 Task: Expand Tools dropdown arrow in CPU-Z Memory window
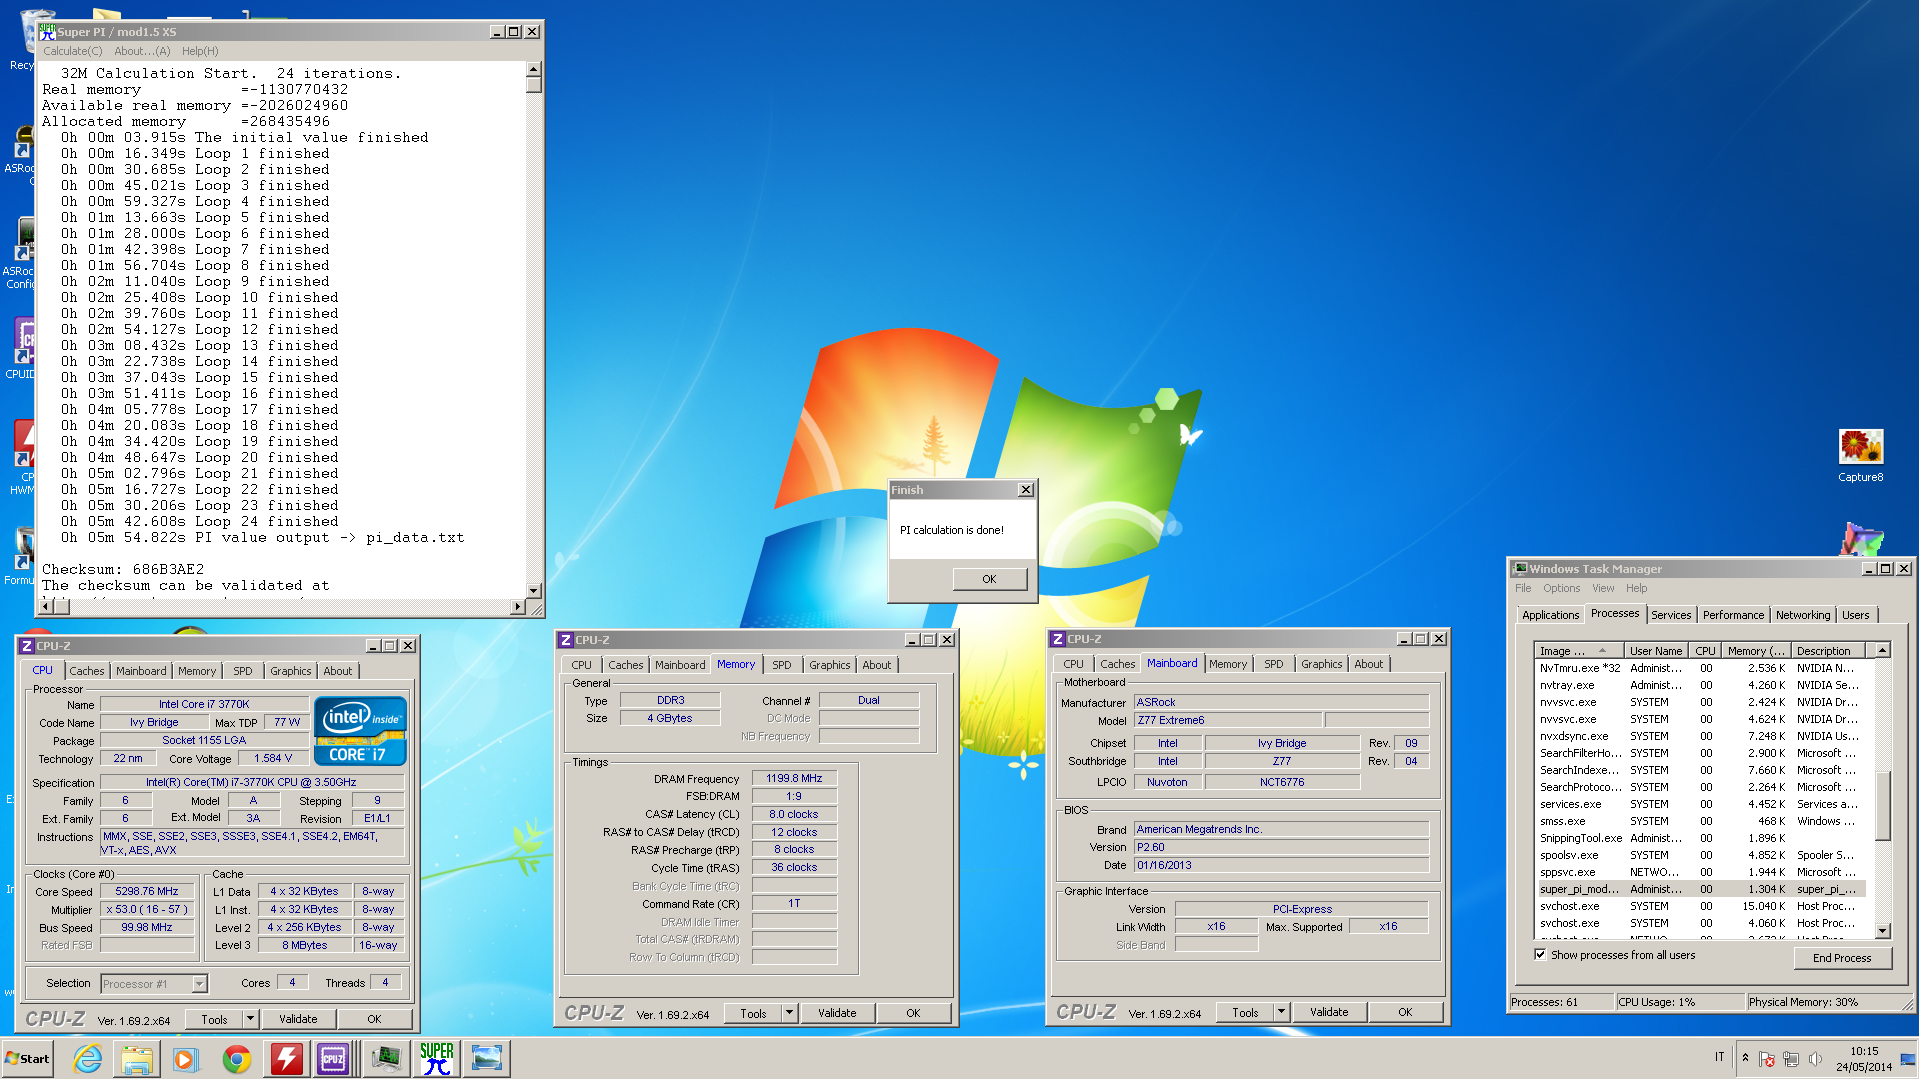(789, 1013)
